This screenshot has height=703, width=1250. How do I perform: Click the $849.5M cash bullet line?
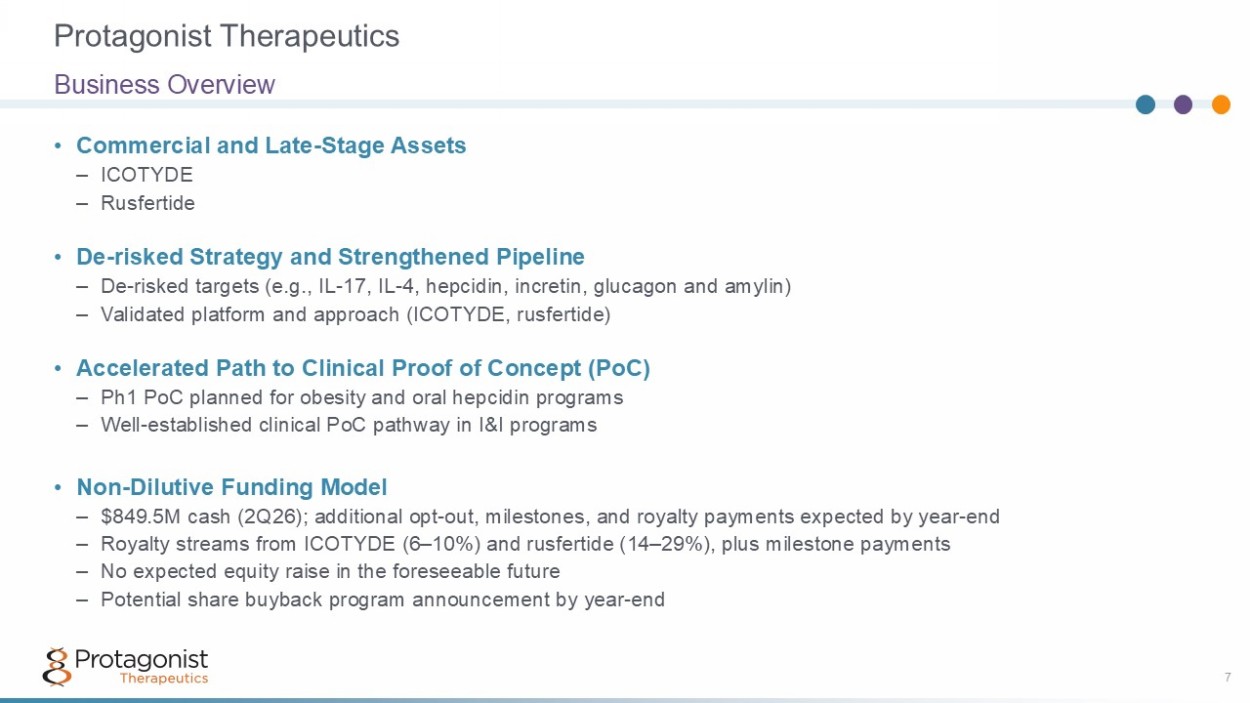[x=550, y=517]
